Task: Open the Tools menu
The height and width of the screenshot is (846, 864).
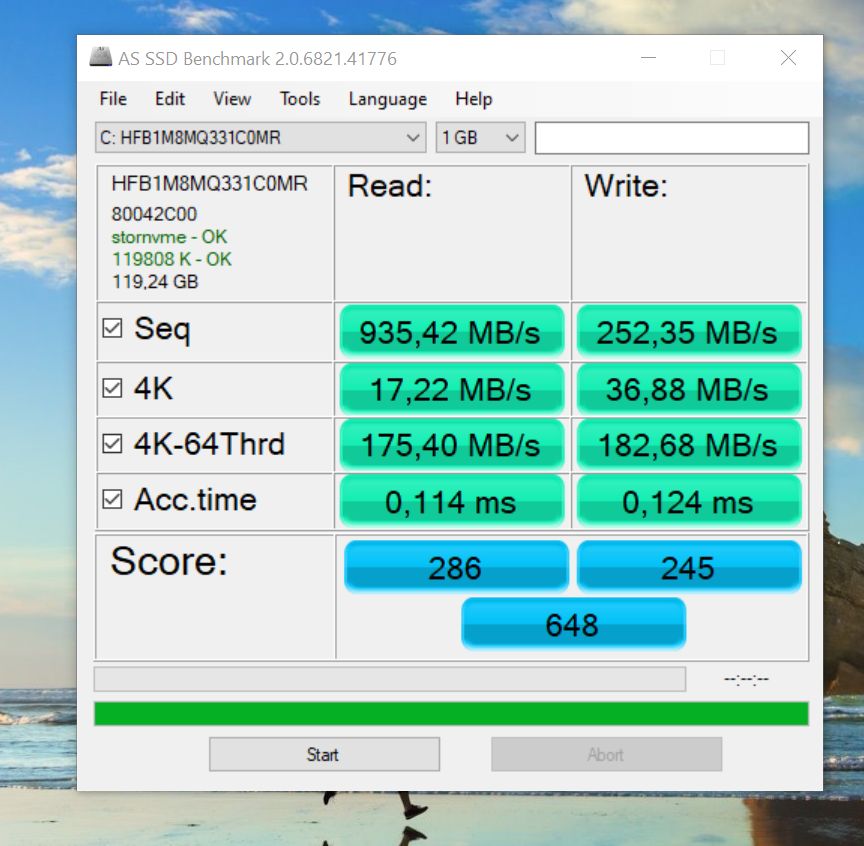Action: pos(300,98)
